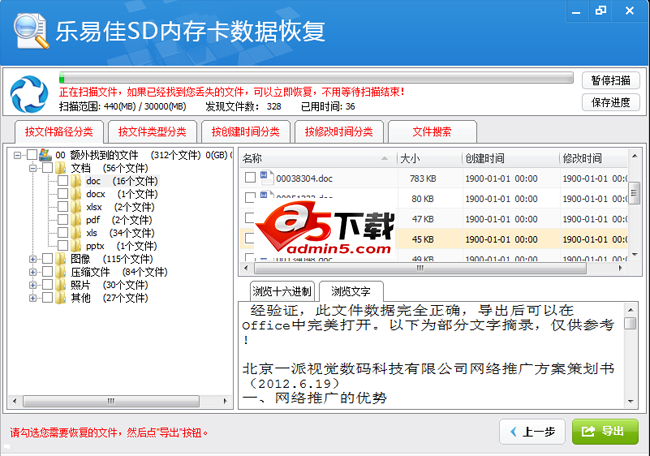
Task: Click the 照片 folder icon
Action: [x=61, y=285]
